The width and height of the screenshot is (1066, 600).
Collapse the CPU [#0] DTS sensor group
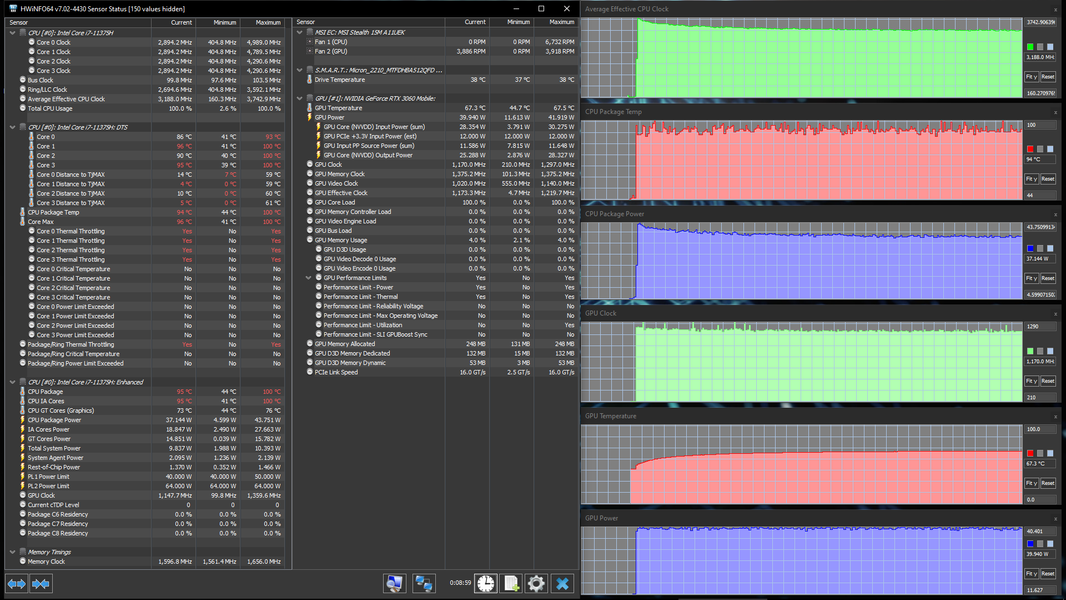coord(13,127)
